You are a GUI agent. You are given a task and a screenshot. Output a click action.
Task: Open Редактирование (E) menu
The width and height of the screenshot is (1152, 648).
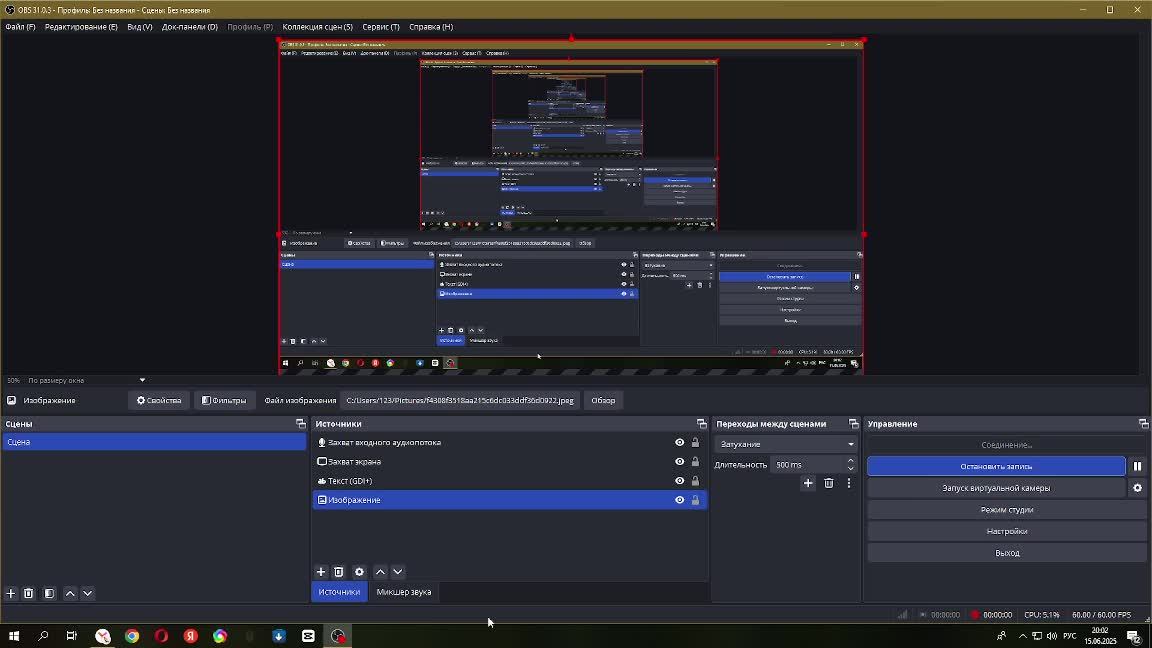tap(81, 26)
